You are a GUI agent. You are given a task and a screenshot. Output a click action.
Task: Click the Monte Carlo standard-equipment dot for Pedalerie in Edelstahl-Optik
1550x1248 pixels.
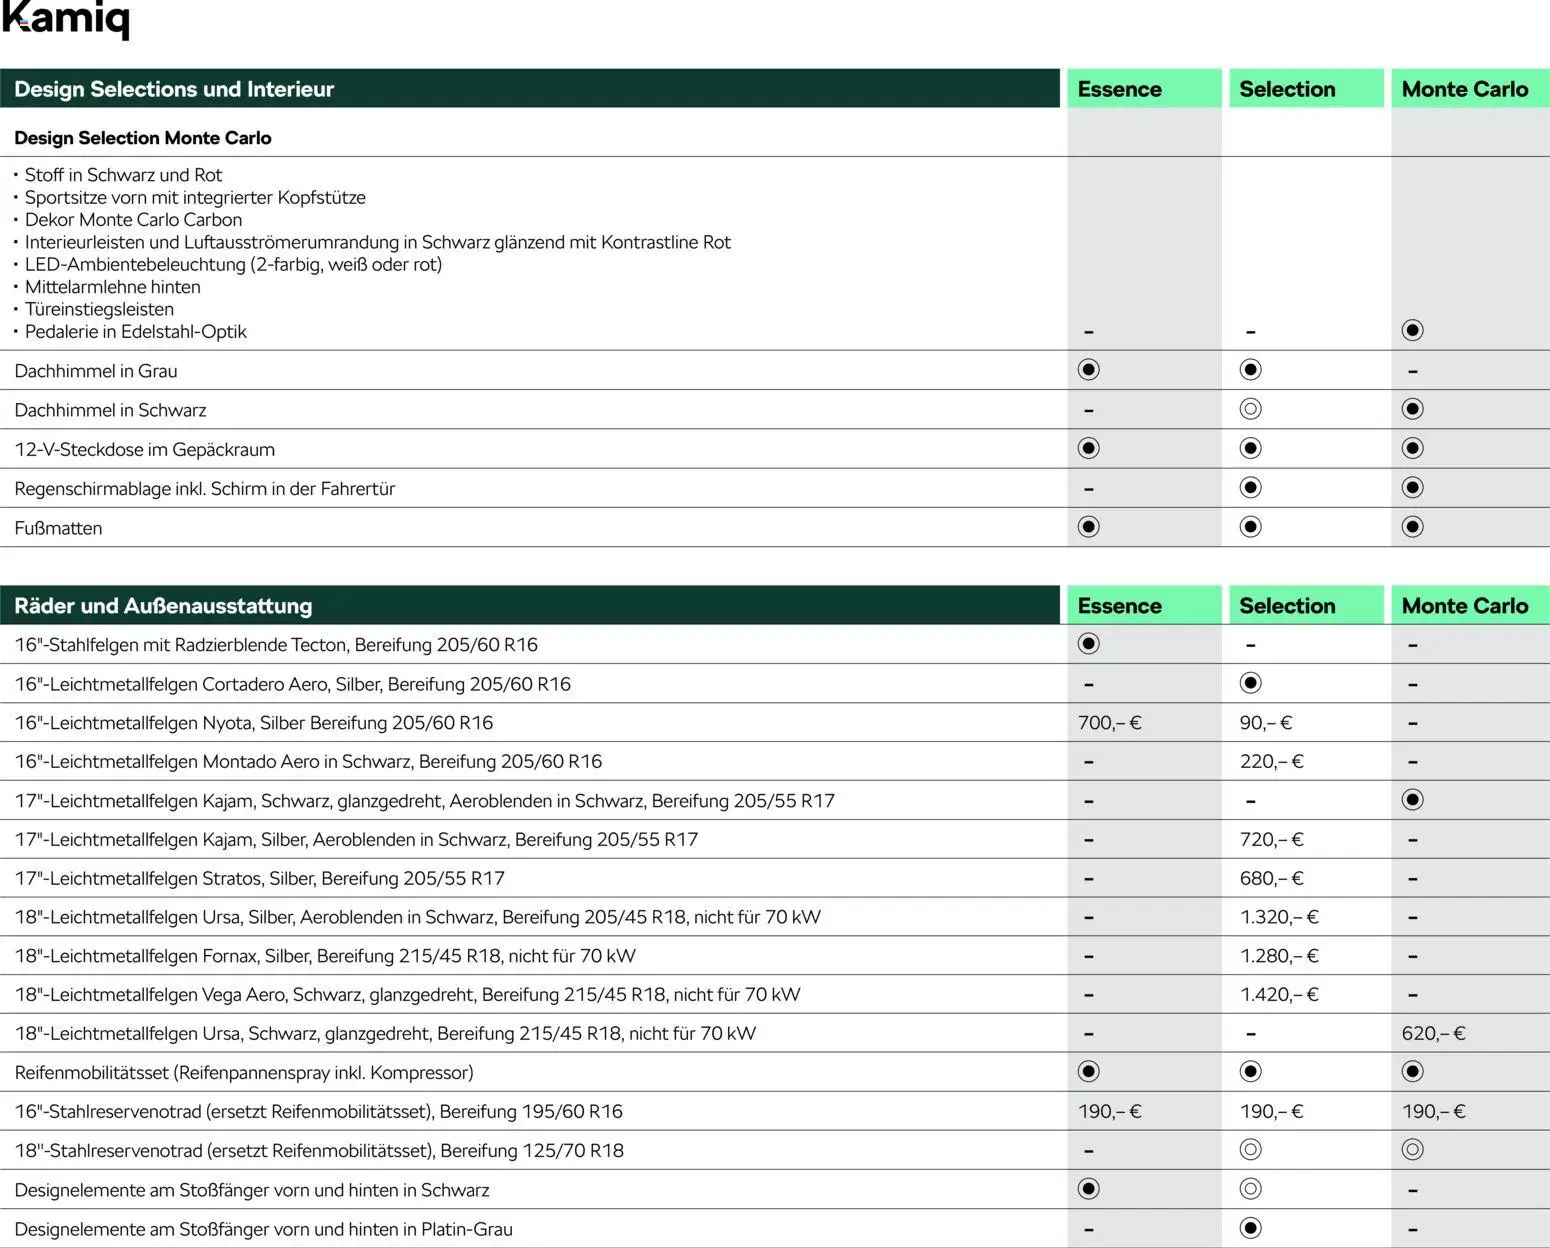1412,330
